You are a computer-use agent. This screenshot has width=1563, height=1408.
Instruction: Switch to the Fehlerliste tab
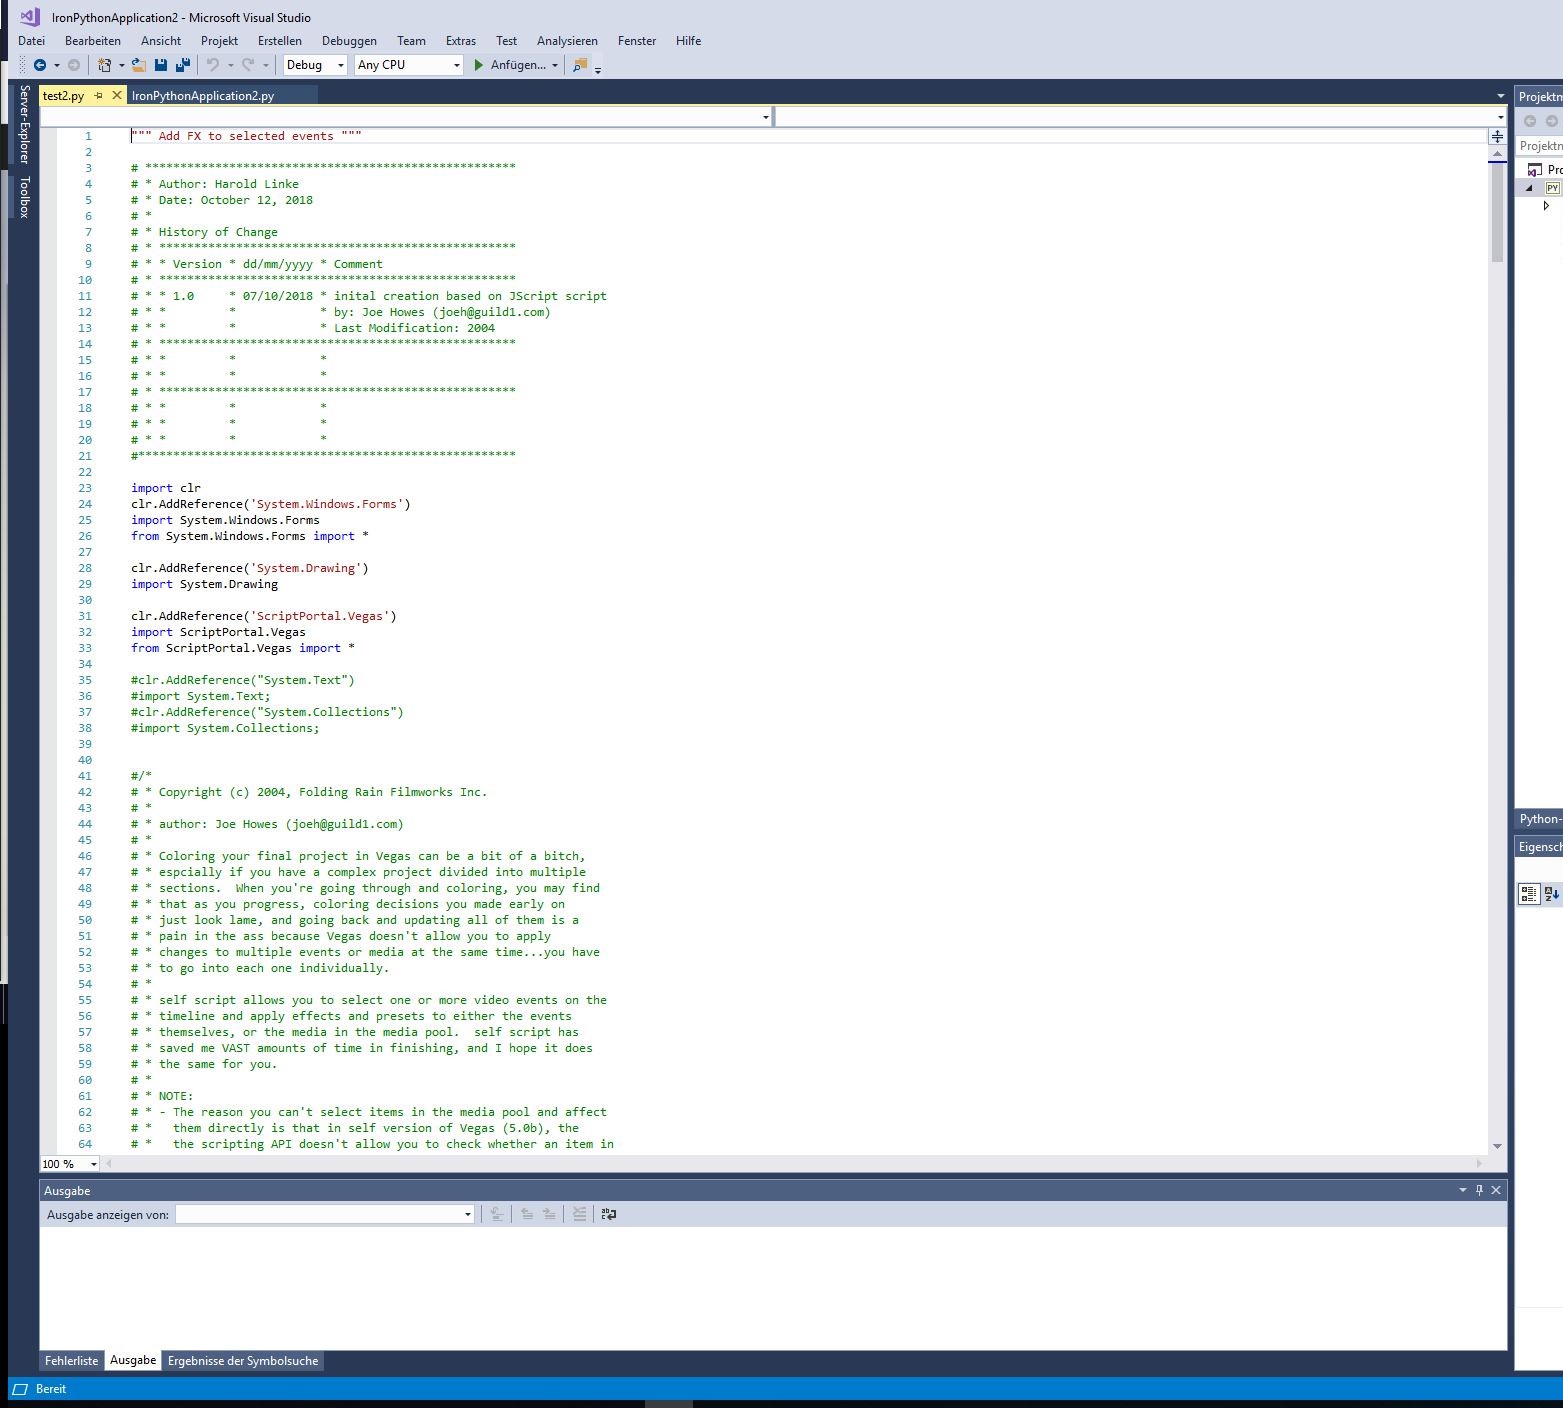(72, 1361)
